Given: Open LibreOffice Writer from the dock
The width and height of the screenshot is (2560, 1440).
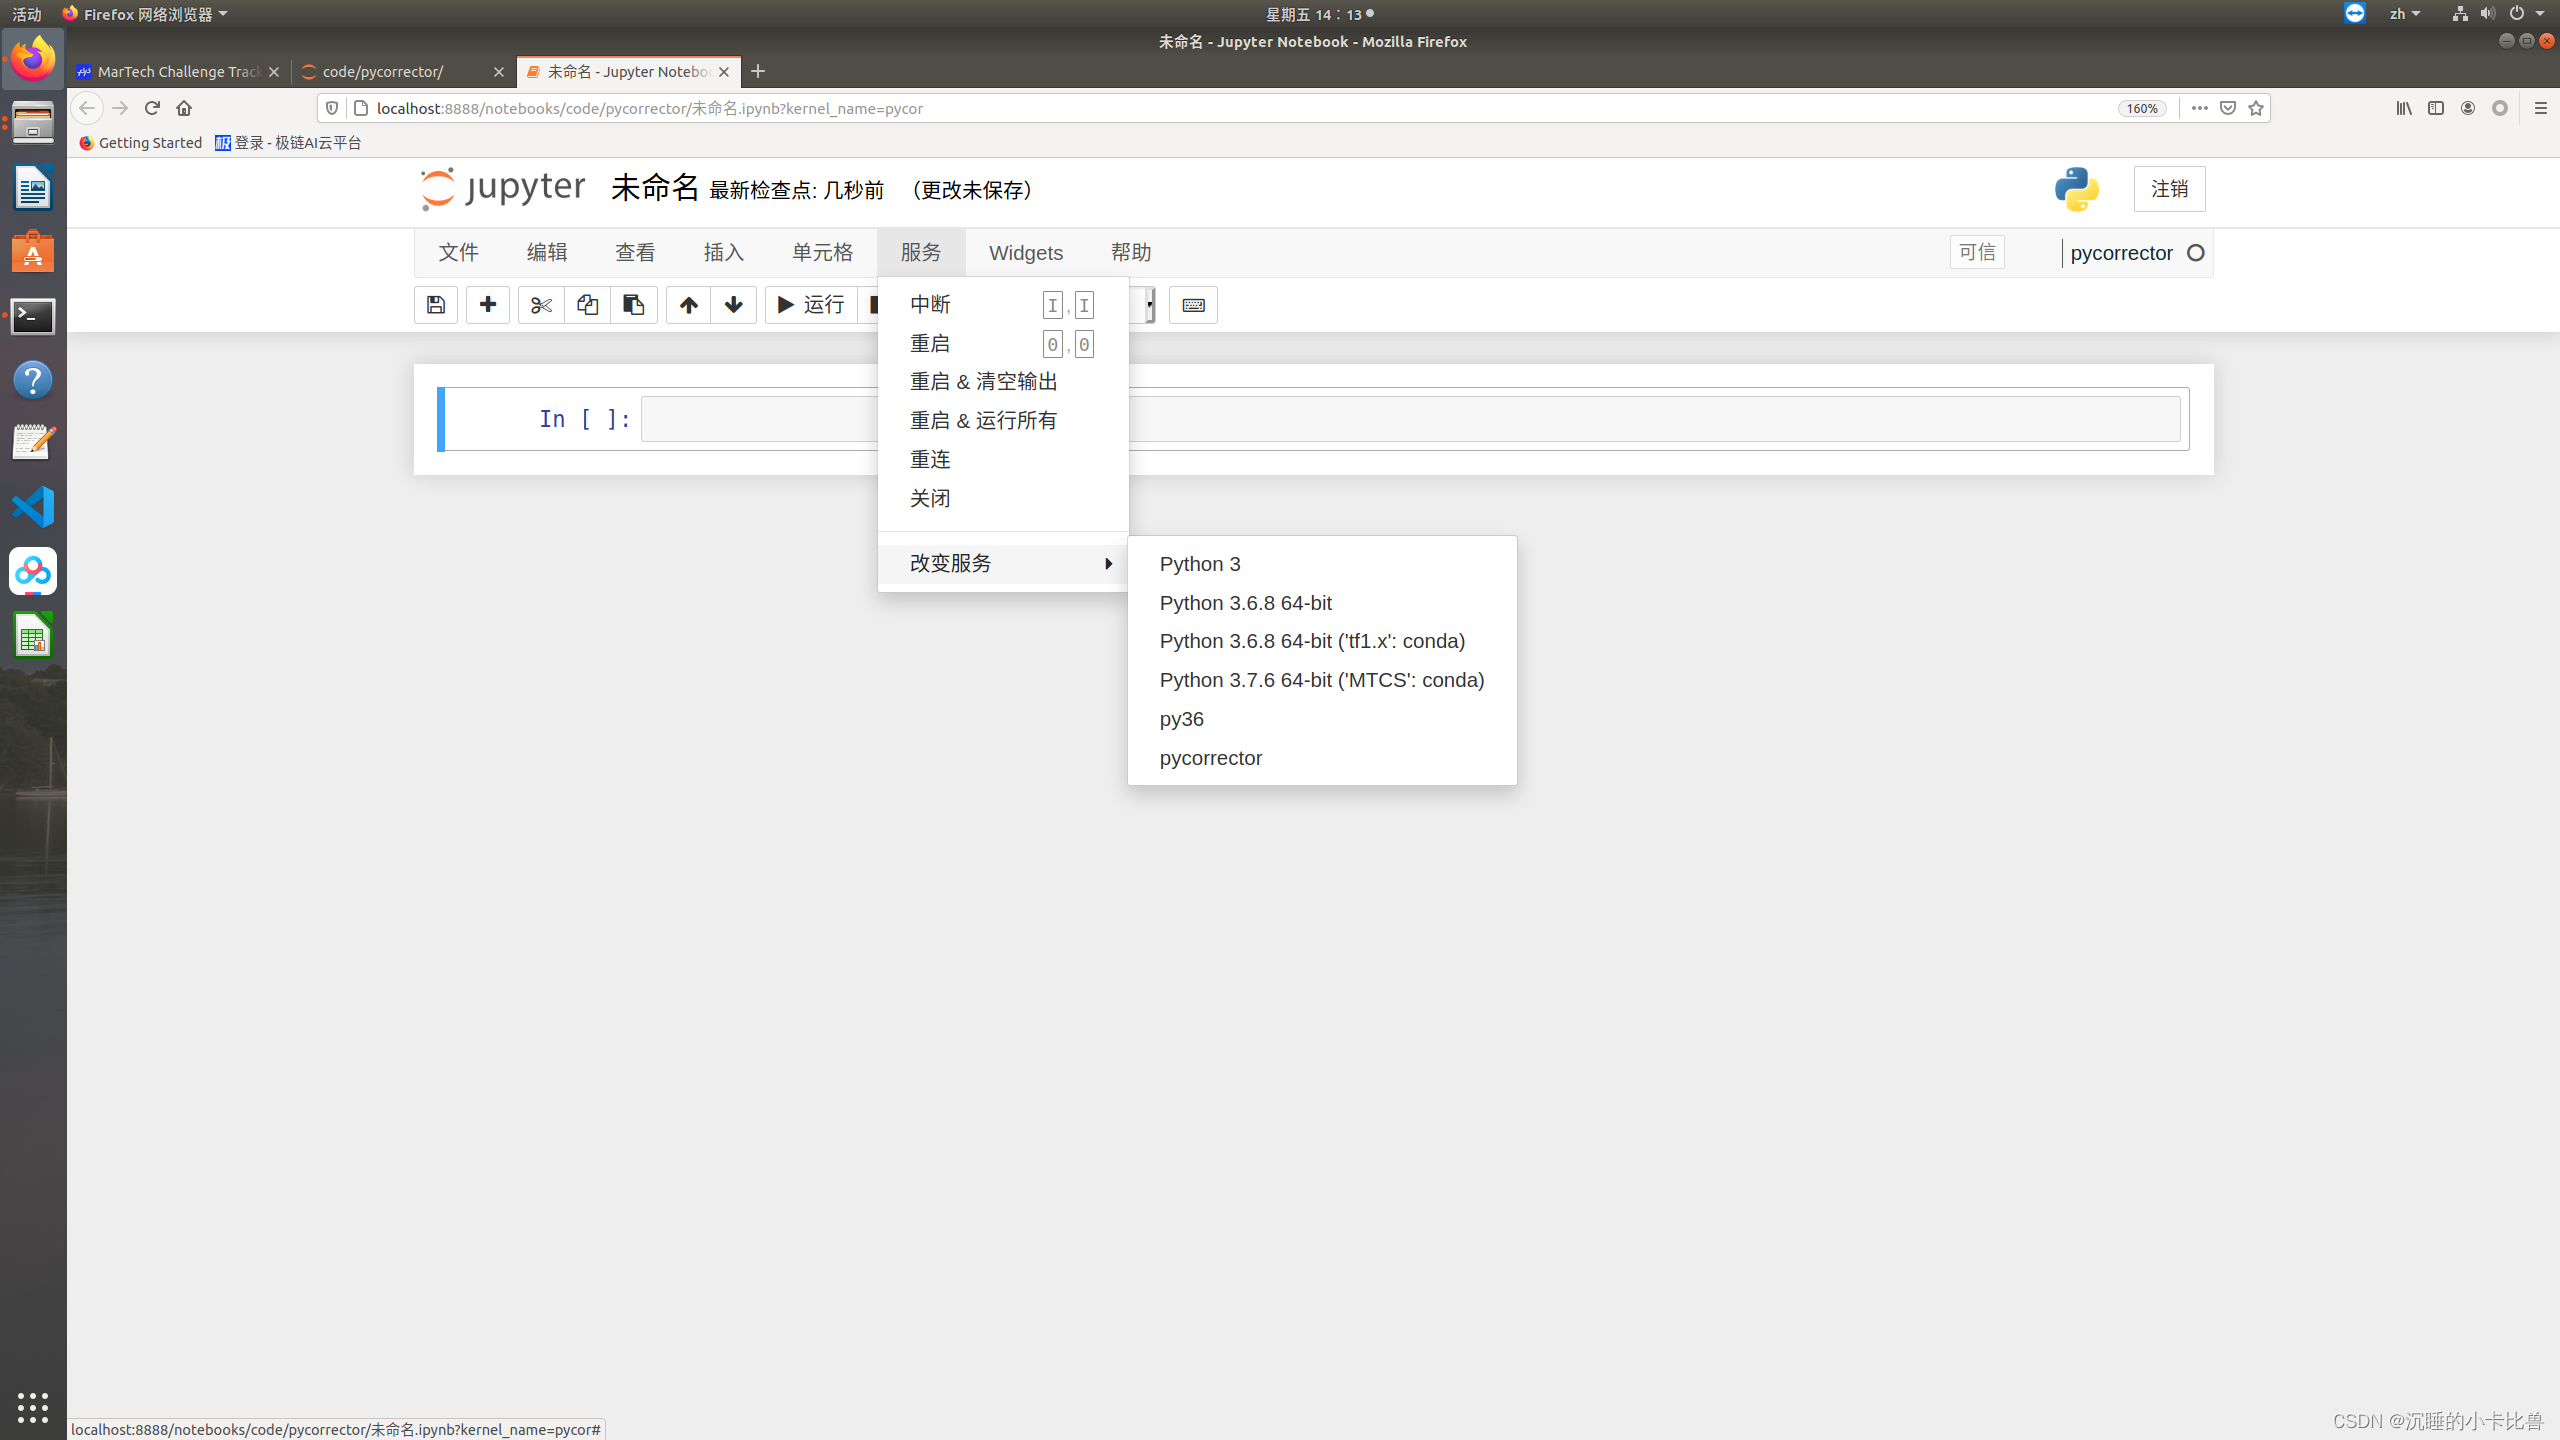Looking at the screenshot, I should tap(33, 188).
